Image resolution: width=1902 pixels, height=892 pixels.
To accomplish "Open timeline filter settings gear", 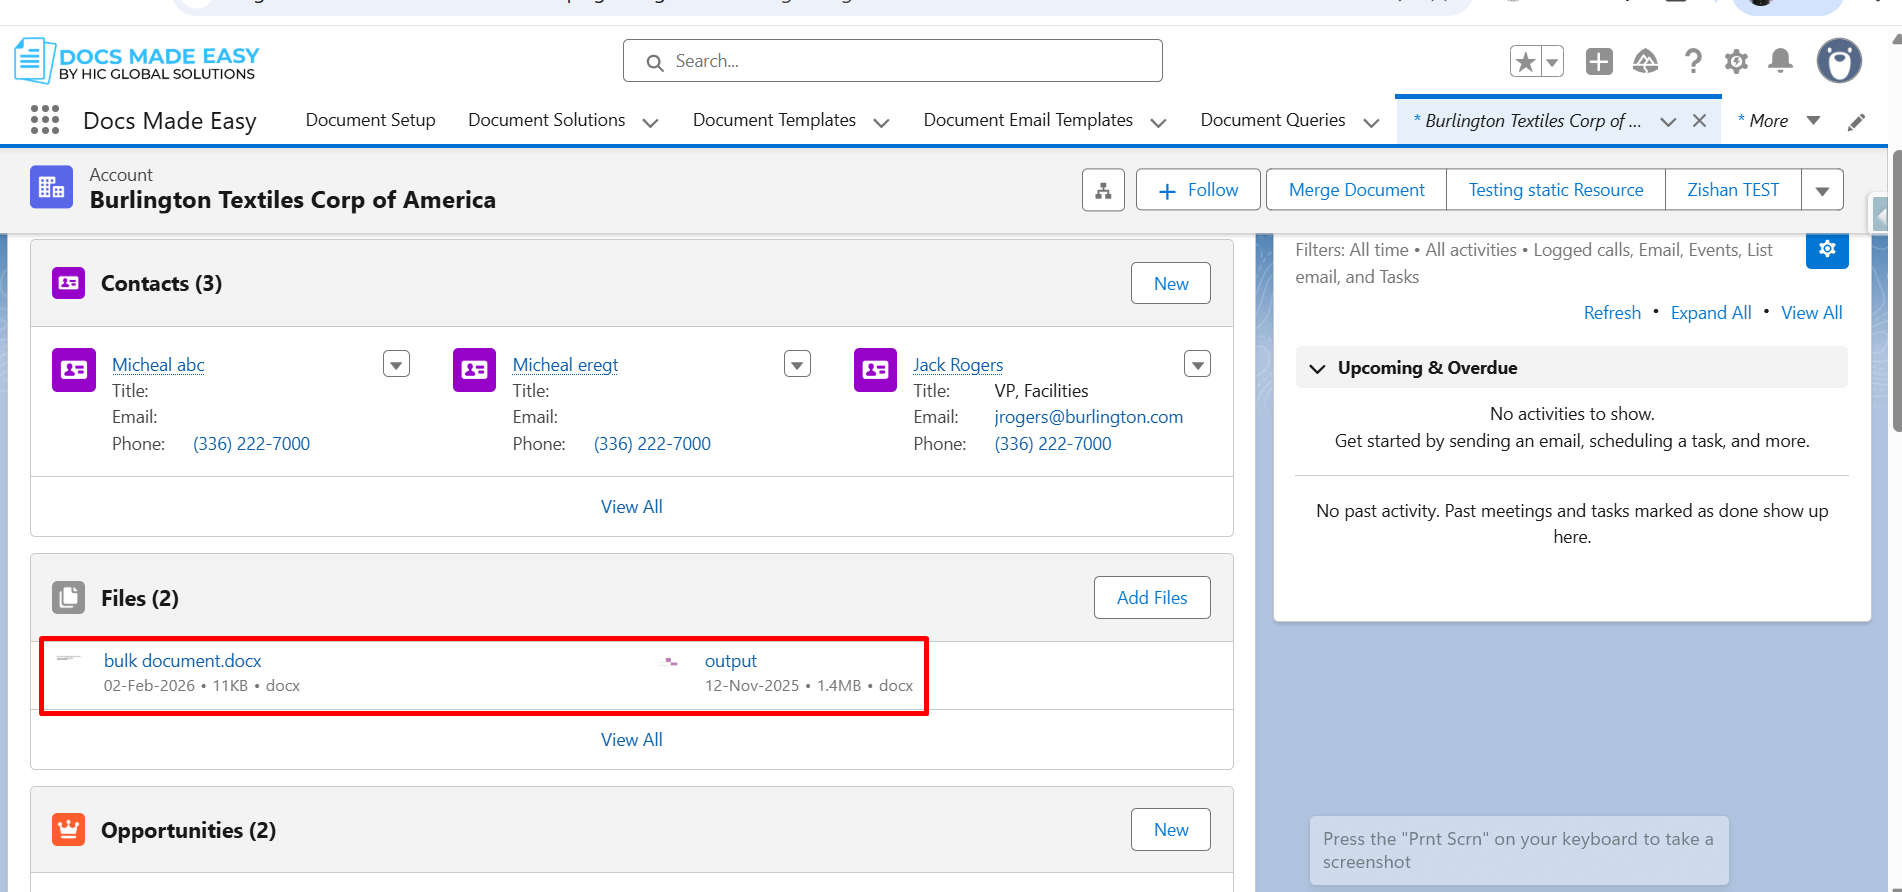I will pos(1826,250).
